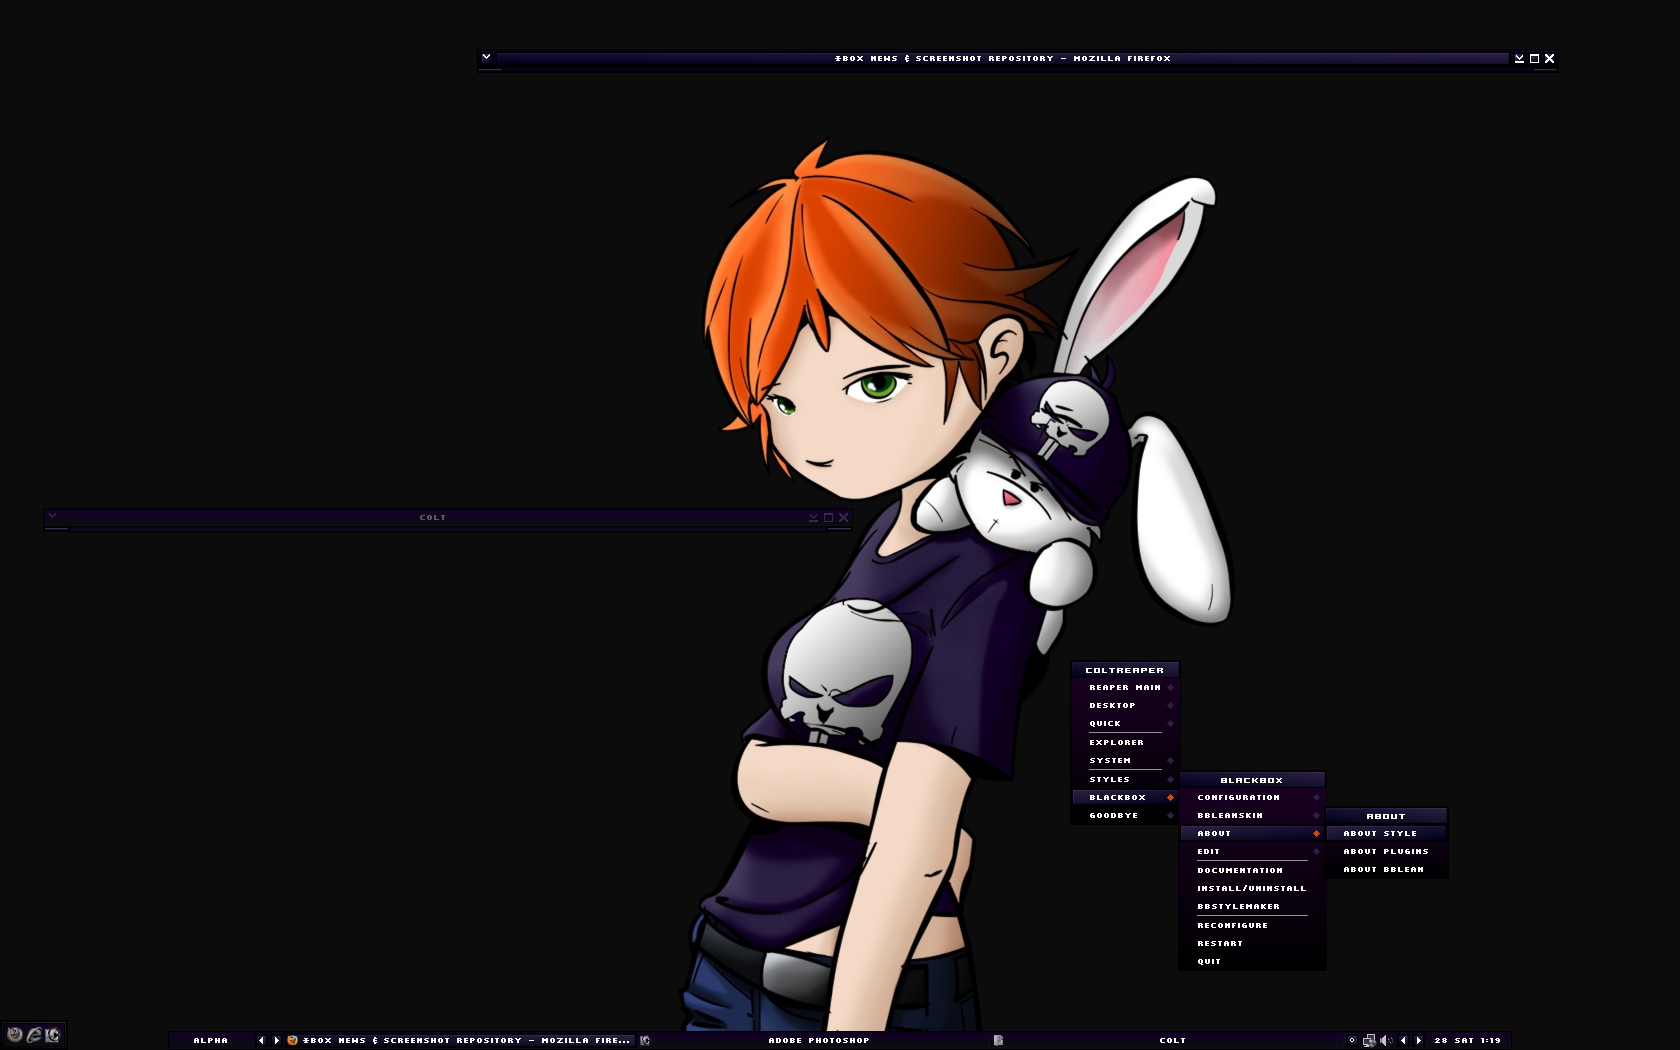Select About Plugins entry
This screenshot has width=1680, height=1050.
tap(1387, 851)
